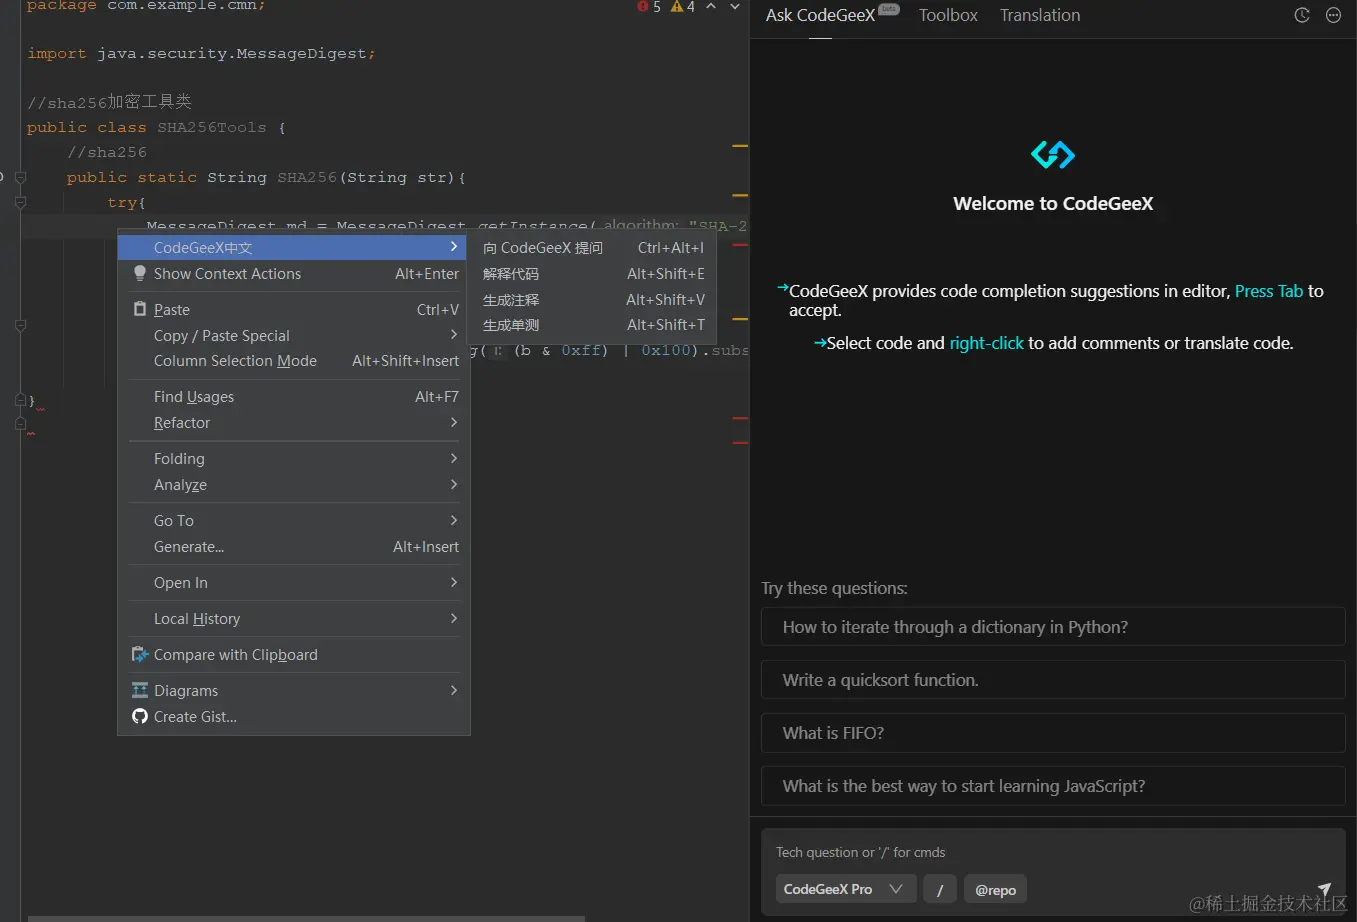The height and width of the screenshot is (922, 1357).
Task: Click the Press Tab highlighted link
Action: coord(1269,291)
